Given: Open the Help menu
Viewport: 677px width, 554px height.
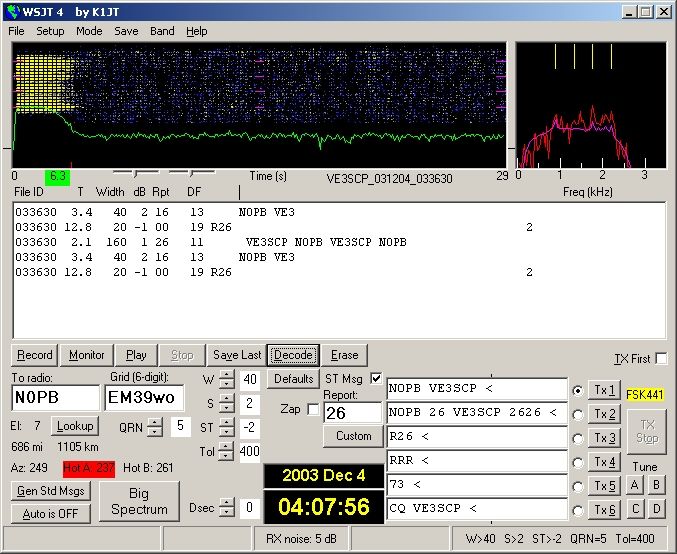Looking at the screenshot, I should [x=196, y=31].
